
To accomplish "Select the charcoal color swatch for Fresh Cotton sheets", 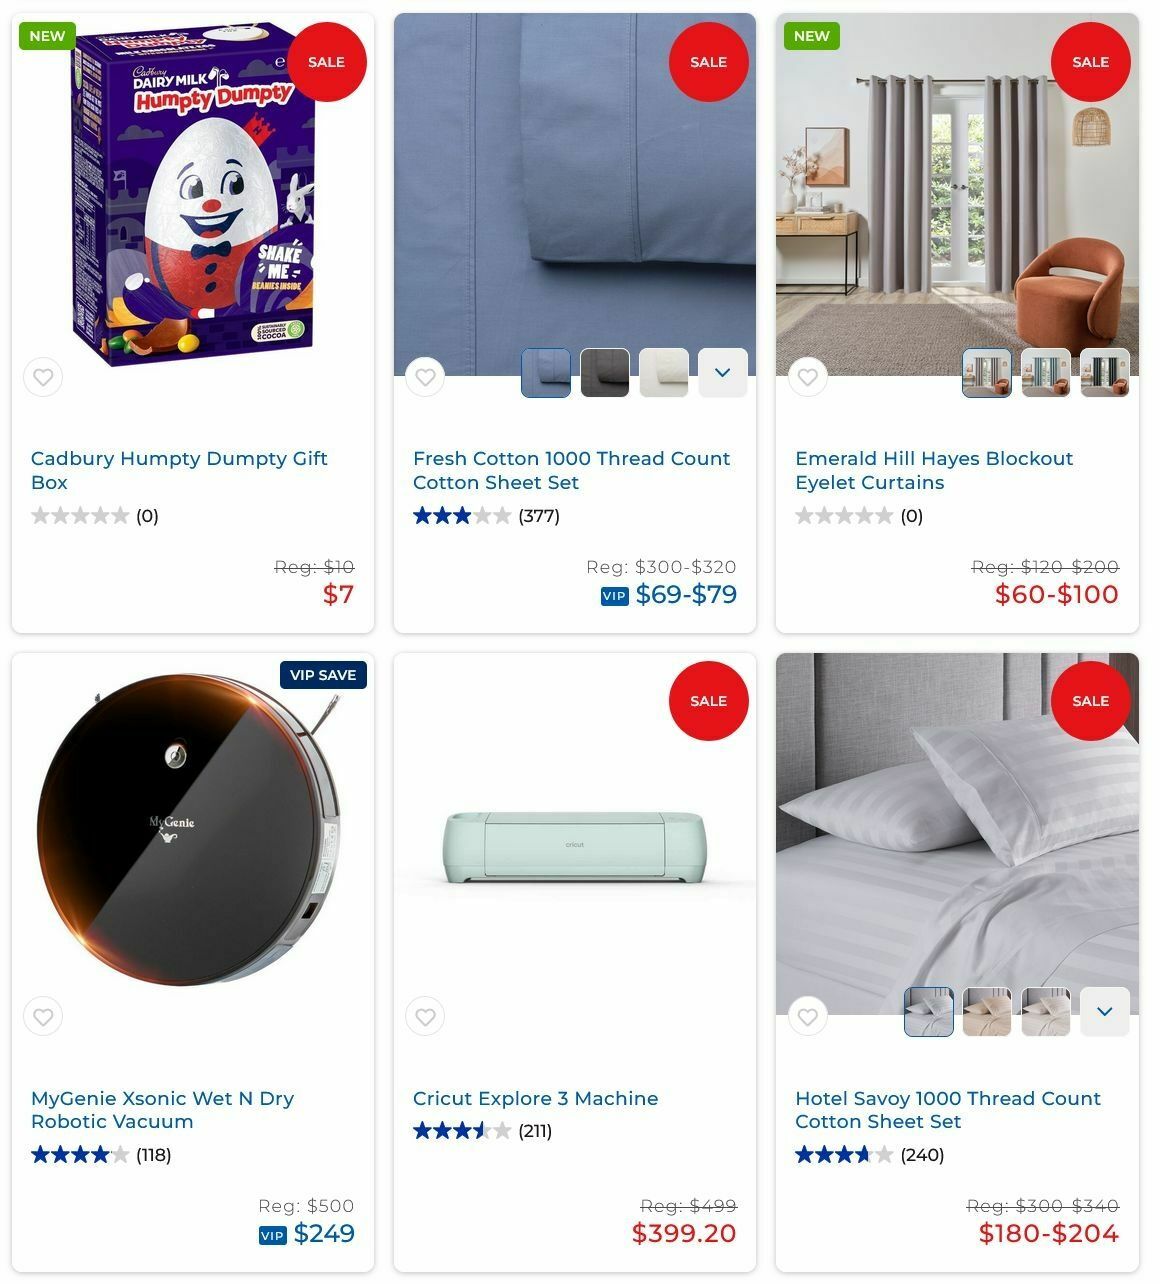I will click(x=605, y=372).
